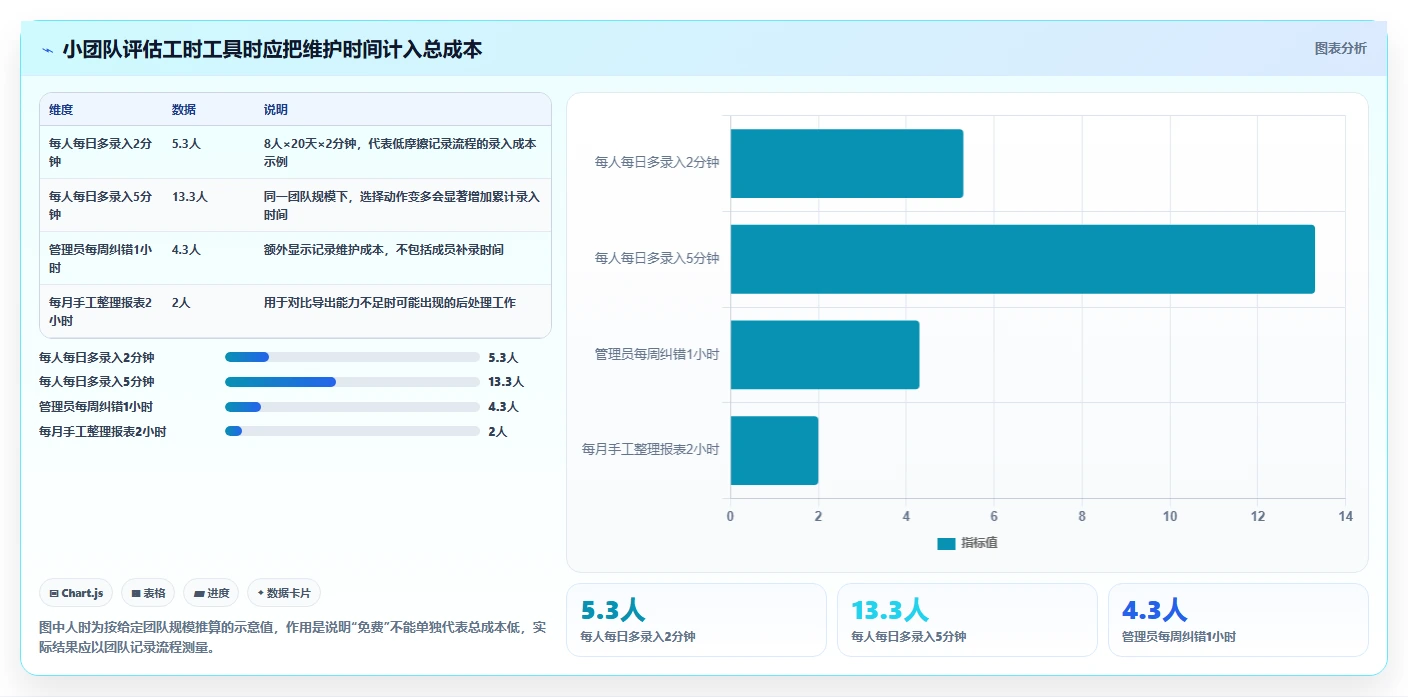Click the x-axis tick 6
Image resolution: width=1408 pixels, height=697 pixels.
[994, 516]
